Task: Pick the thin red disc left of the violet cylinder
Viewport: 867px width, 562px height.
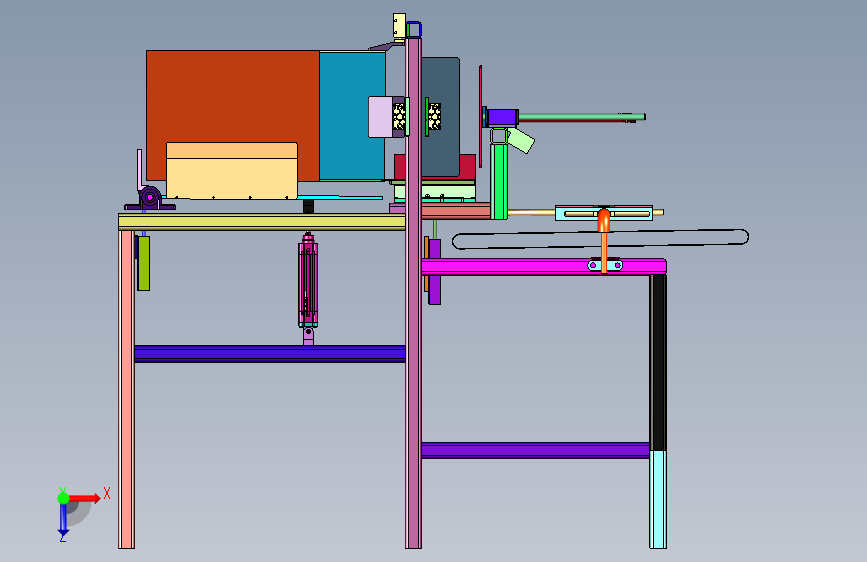Action: tap(480, 116)
